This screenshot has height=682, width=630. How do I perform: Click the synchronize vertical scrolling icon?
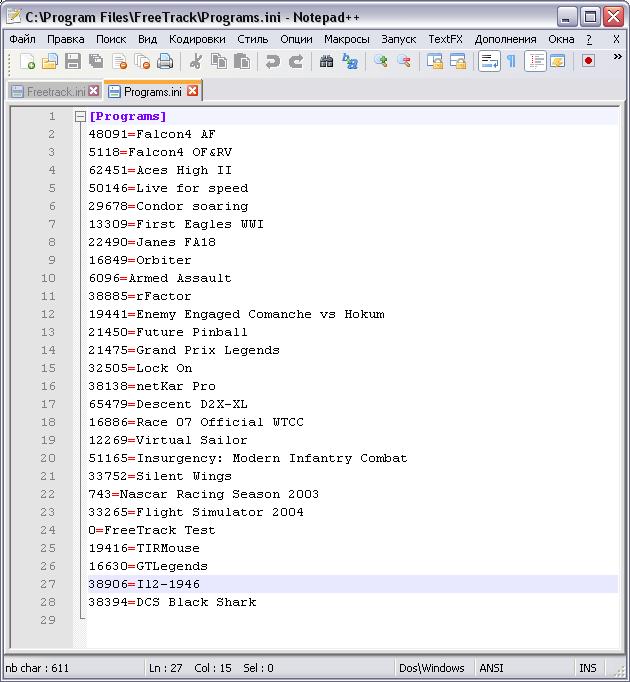tap(434, 61)
